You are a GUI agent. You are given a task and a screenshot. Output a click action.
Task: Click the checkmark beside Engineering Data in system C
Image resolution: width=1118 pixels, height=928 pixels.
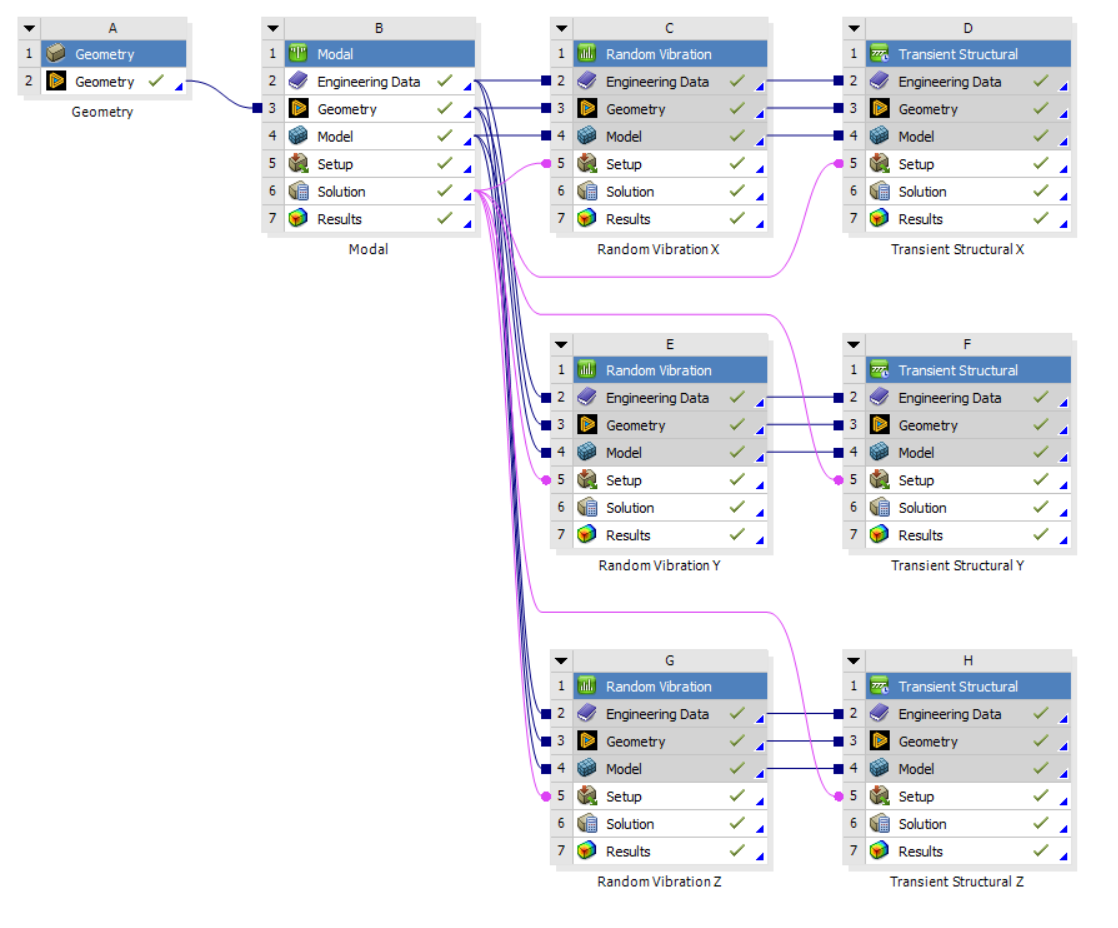tap(737, 81)
